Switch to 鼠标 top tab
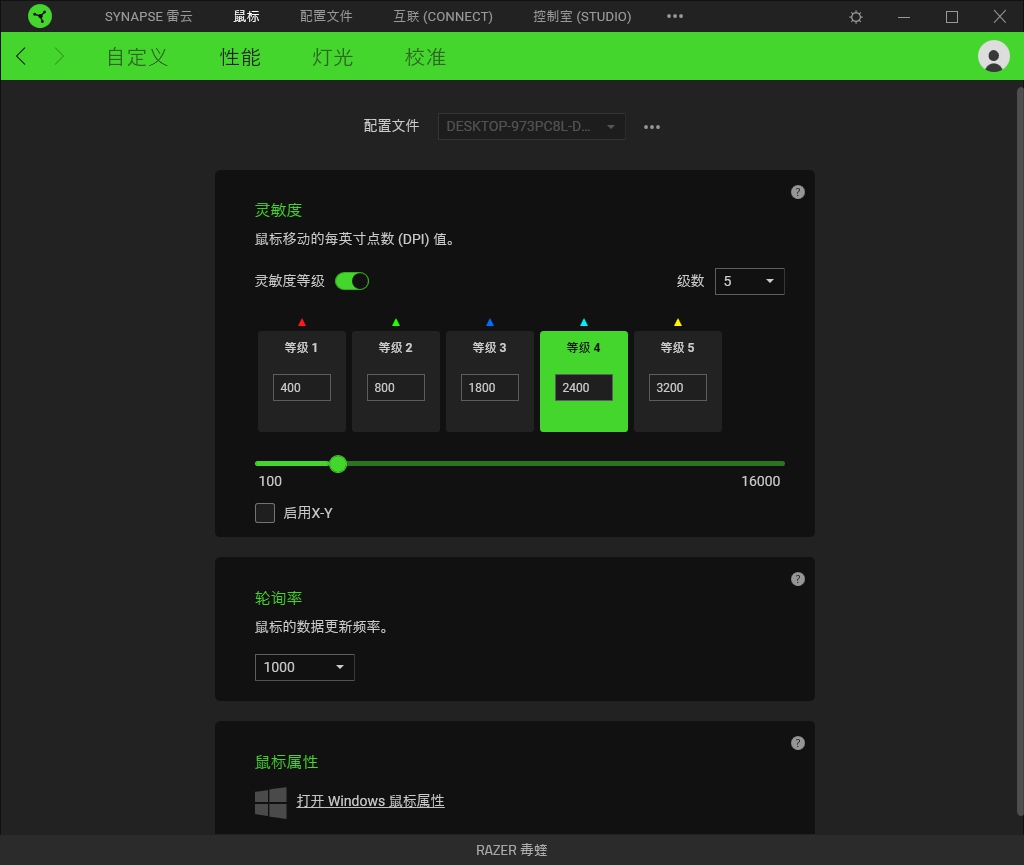 (246, 16)
